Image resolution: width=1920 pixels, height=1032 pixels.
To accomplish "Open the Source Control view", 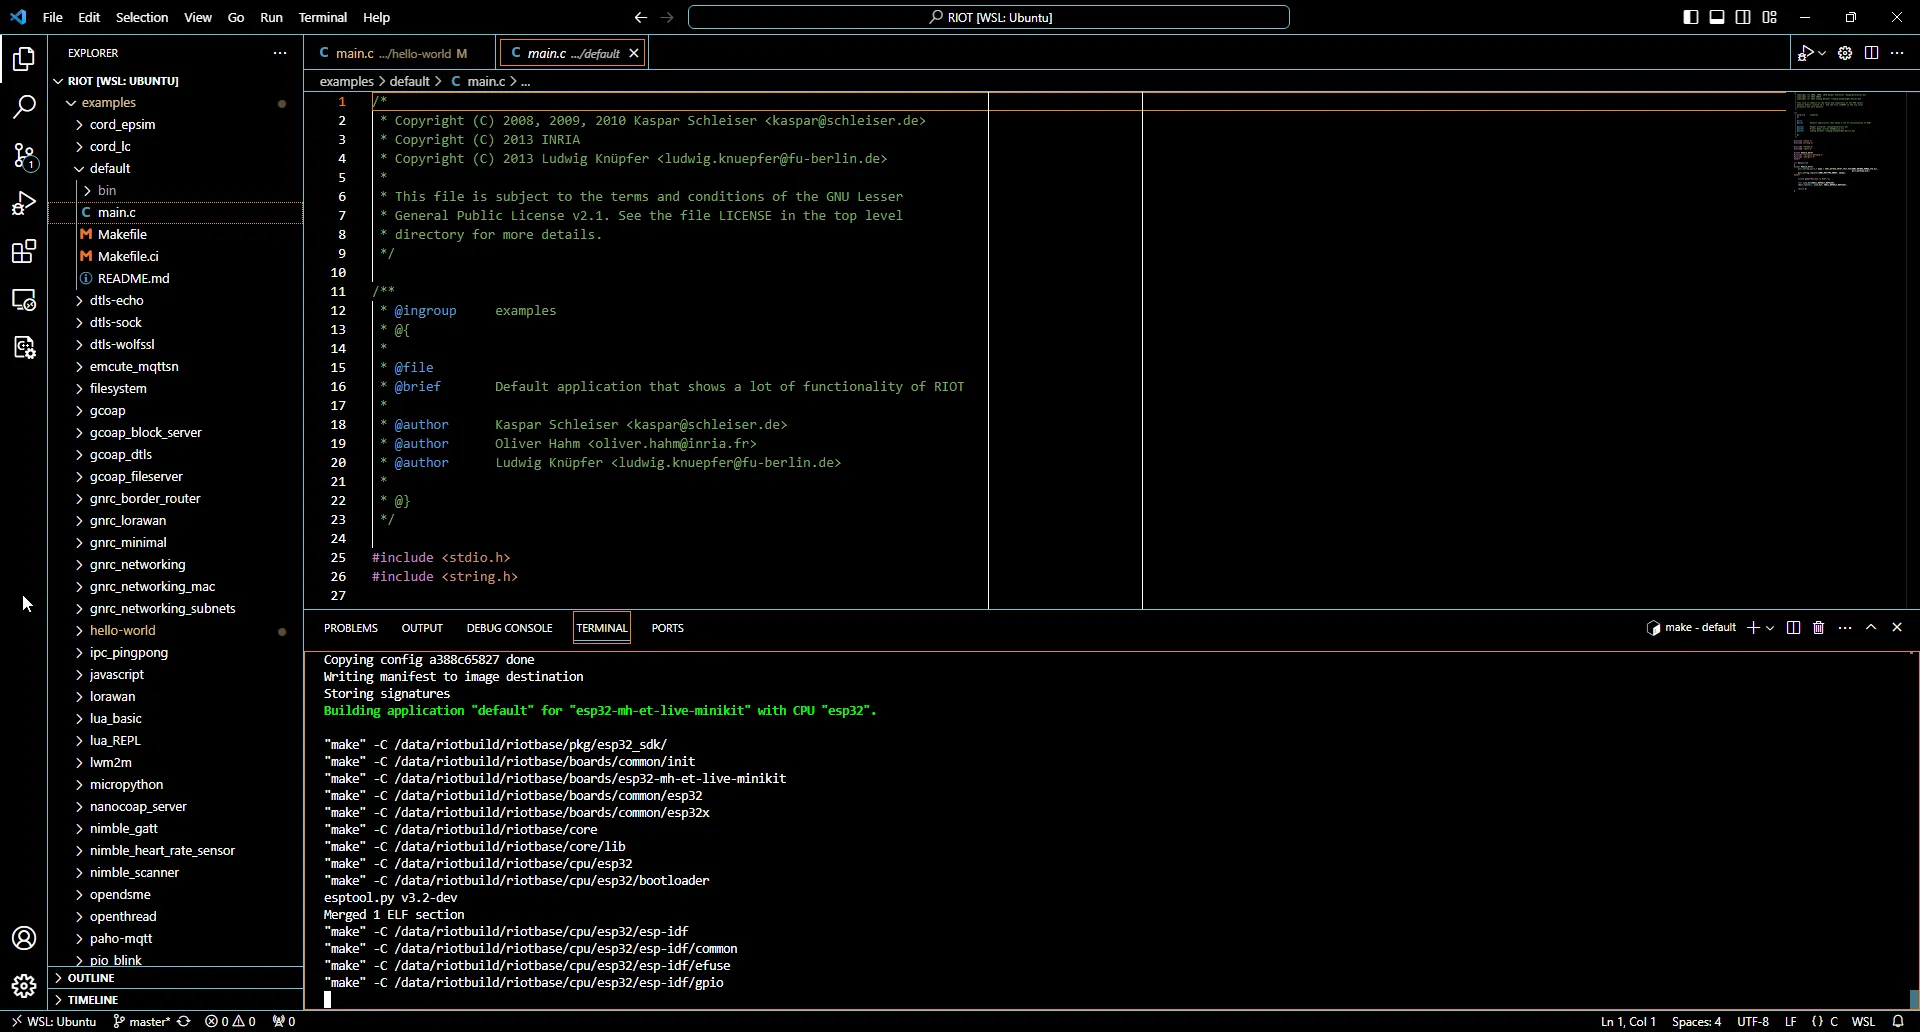I will point(23,156).
